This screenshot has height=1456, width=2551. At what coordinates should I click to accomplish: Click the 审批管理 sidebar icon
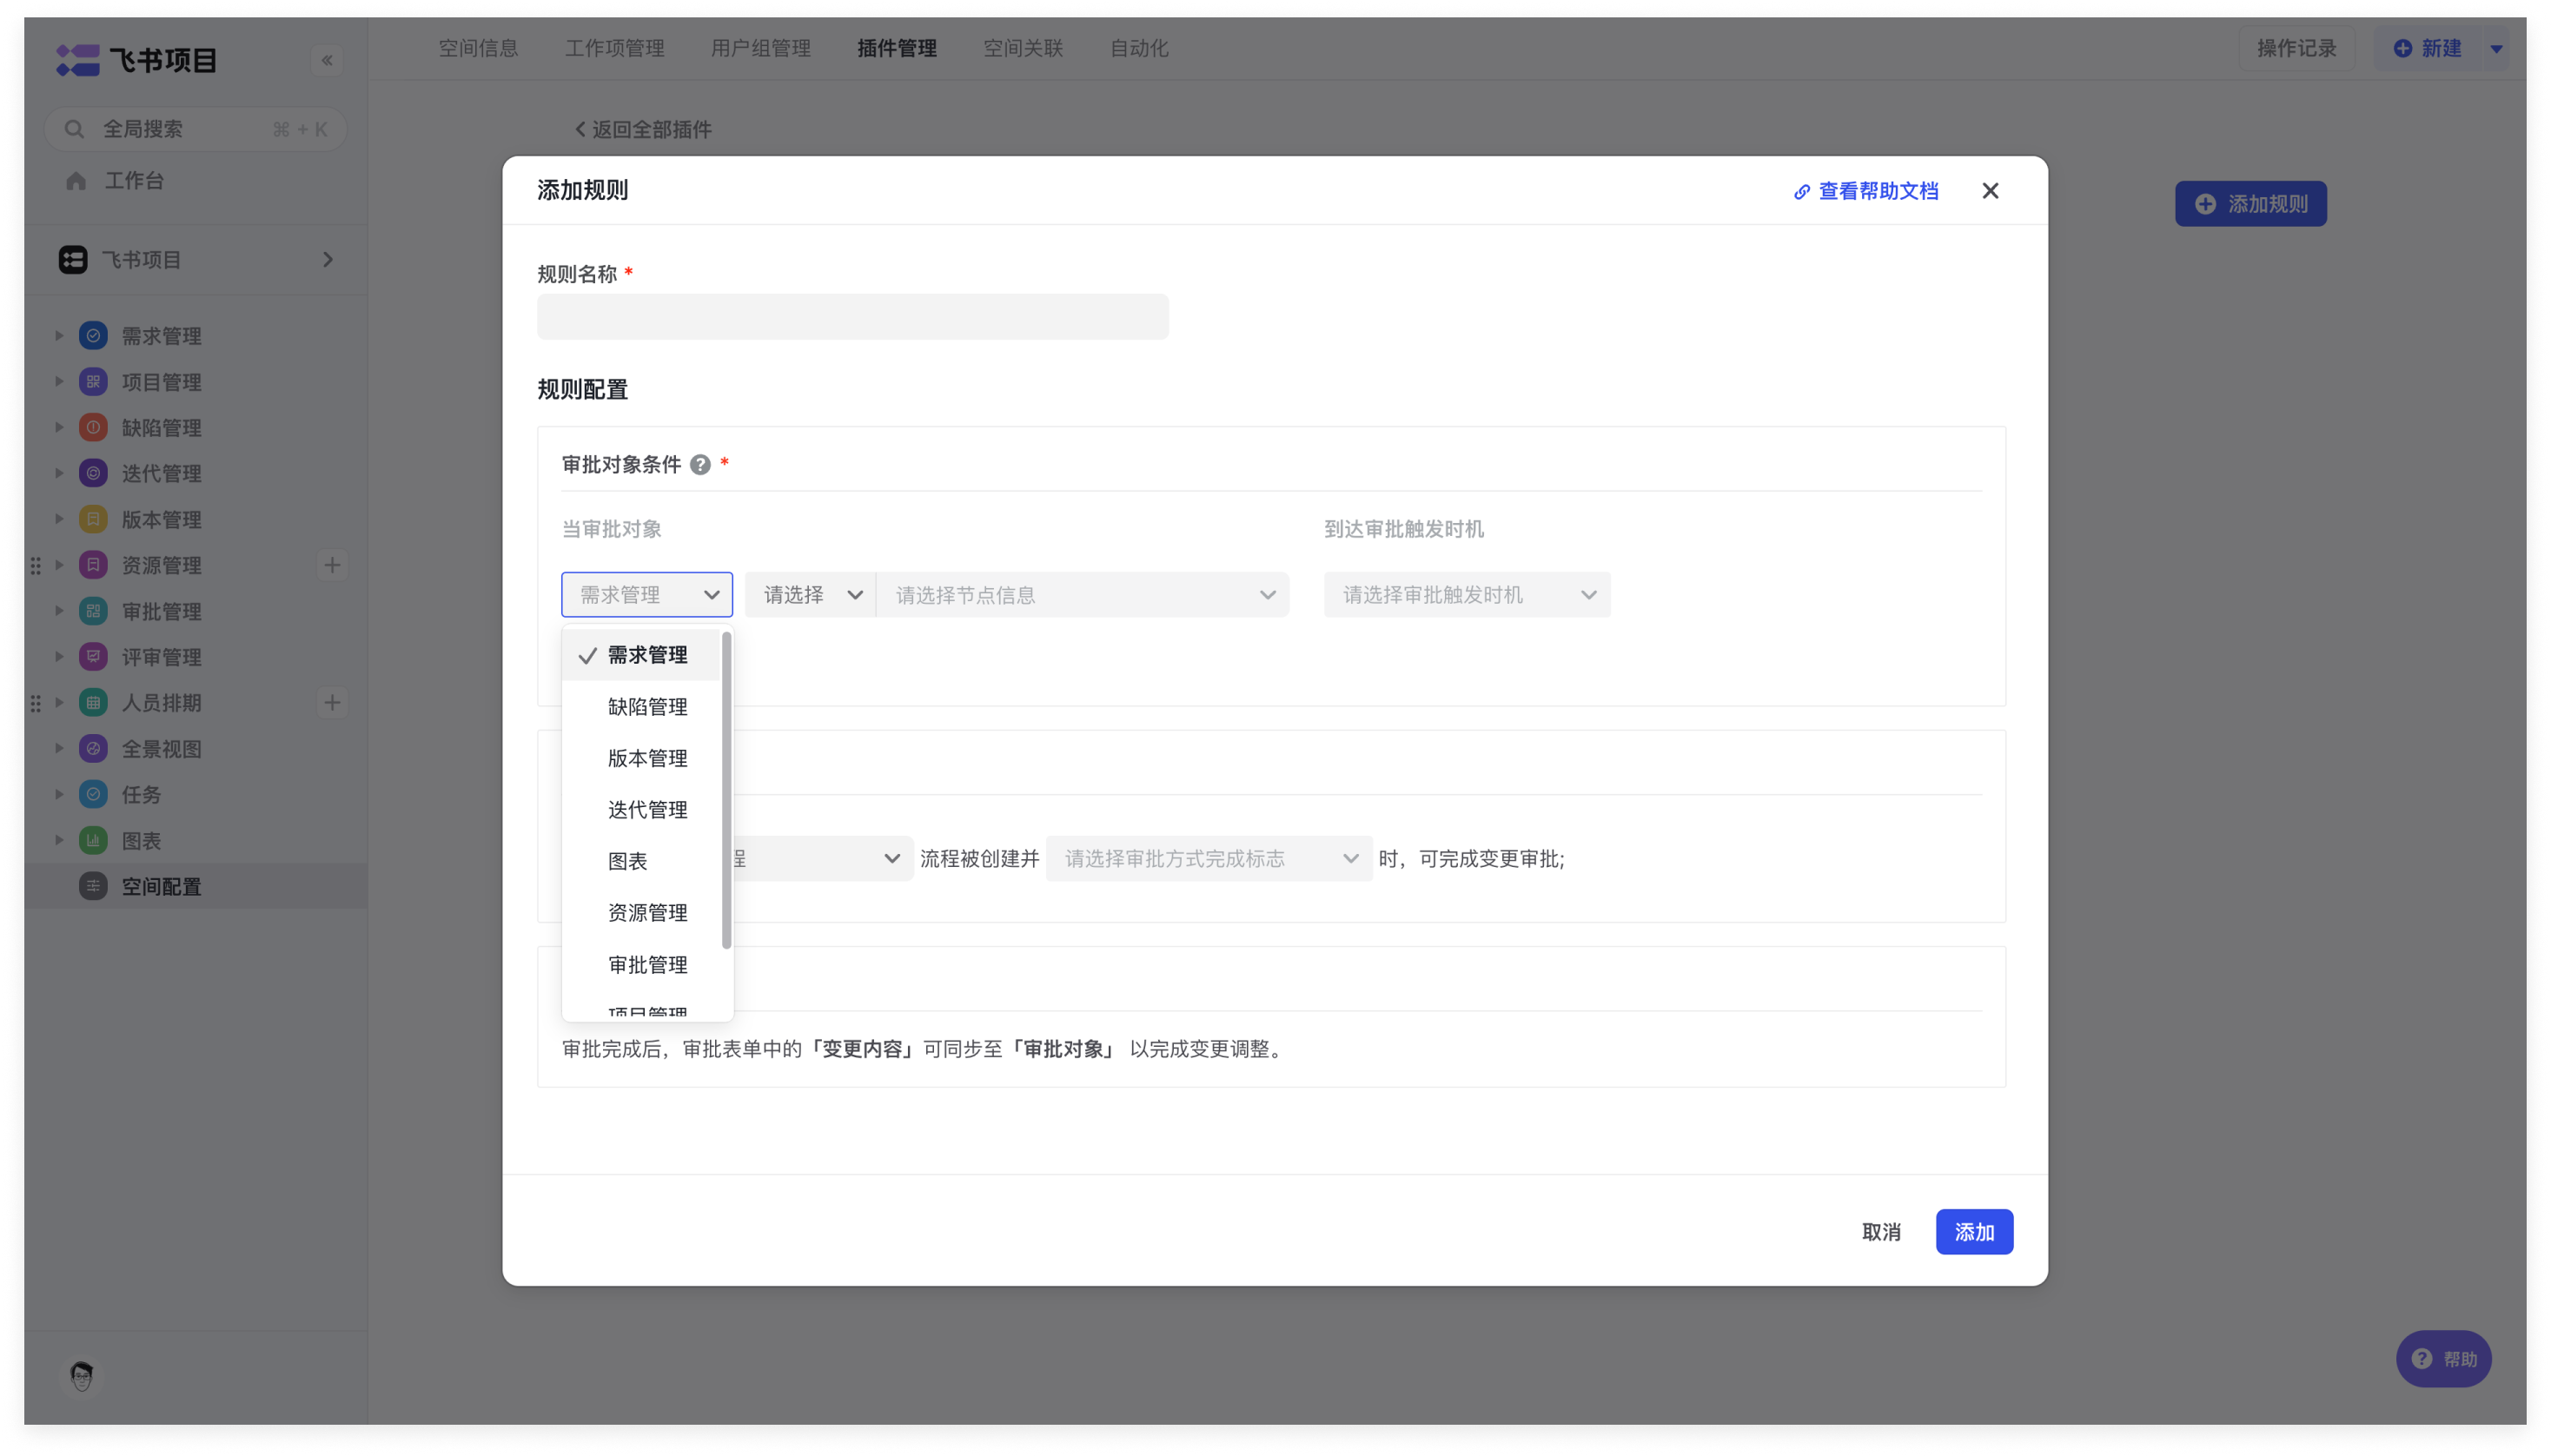coord(93,611)
